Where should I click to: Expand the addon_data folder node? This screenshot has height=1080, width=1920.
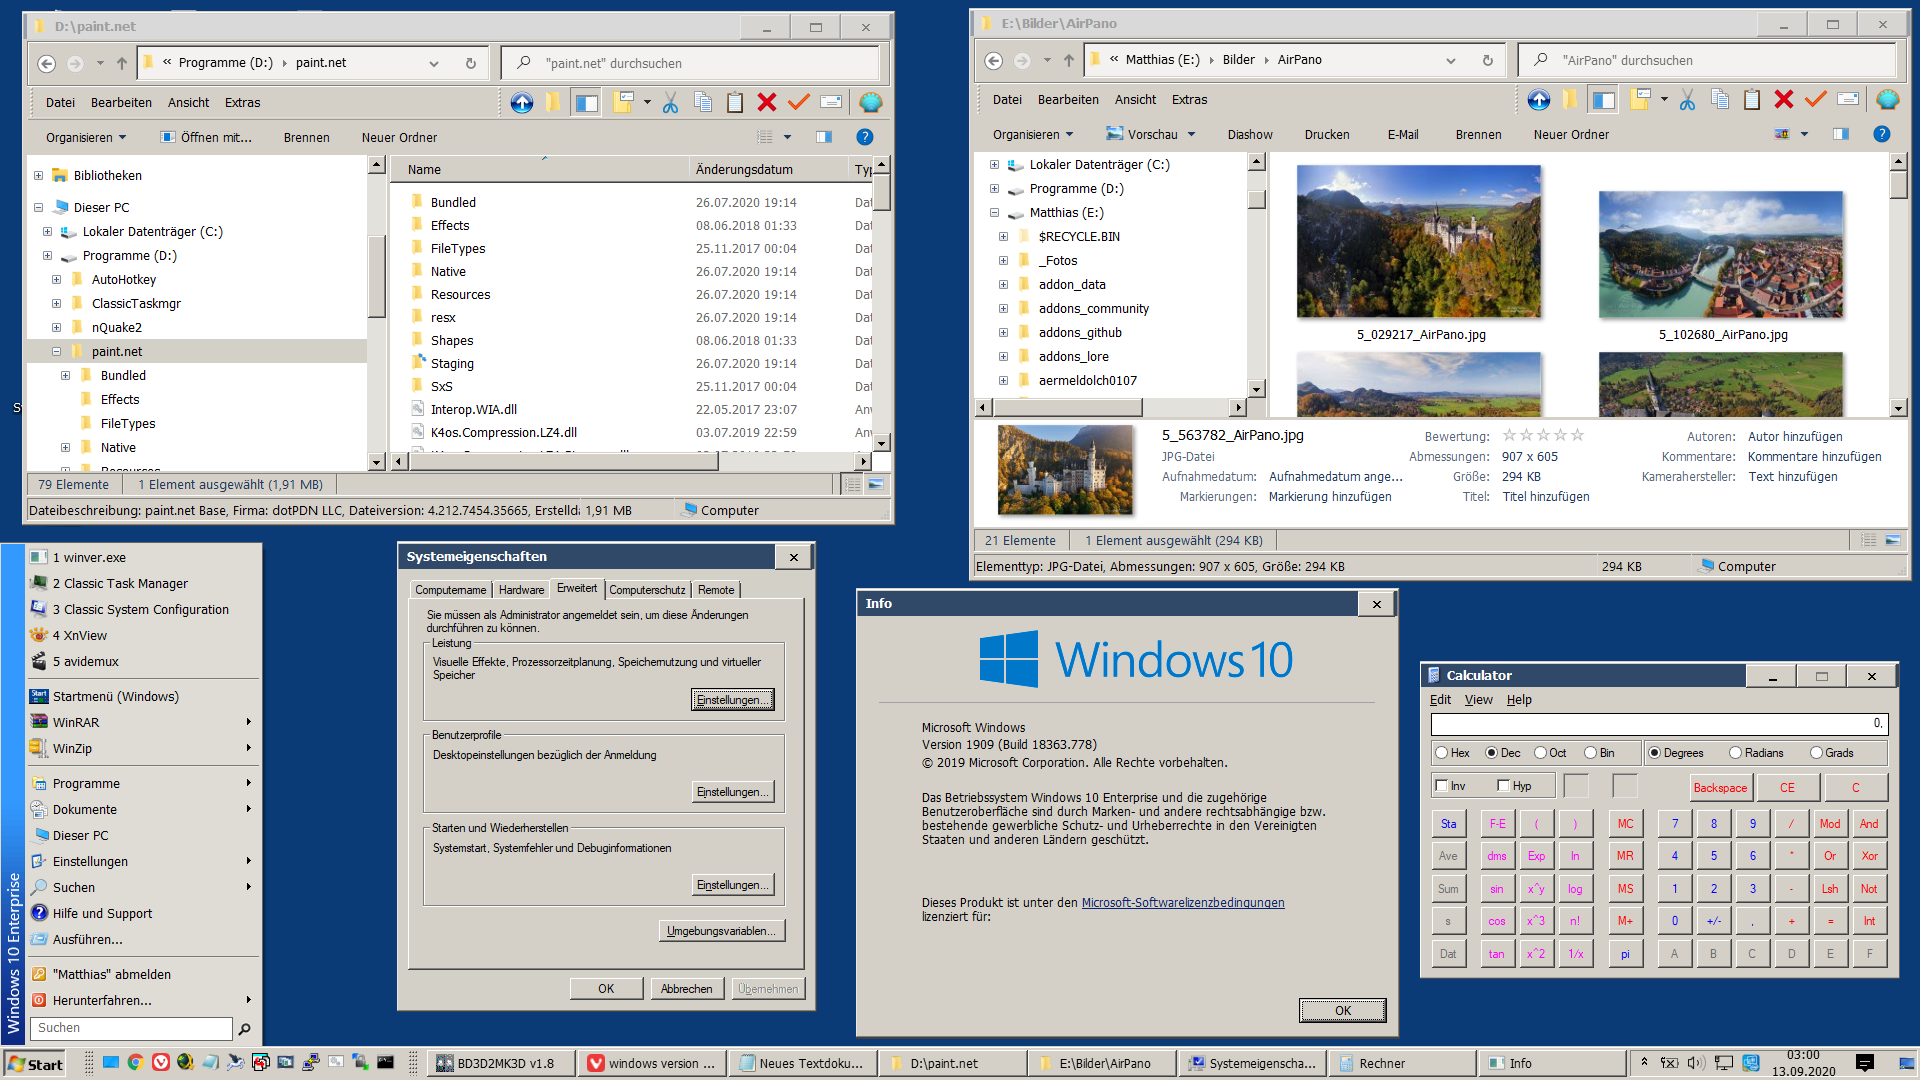click(1004, 284)
